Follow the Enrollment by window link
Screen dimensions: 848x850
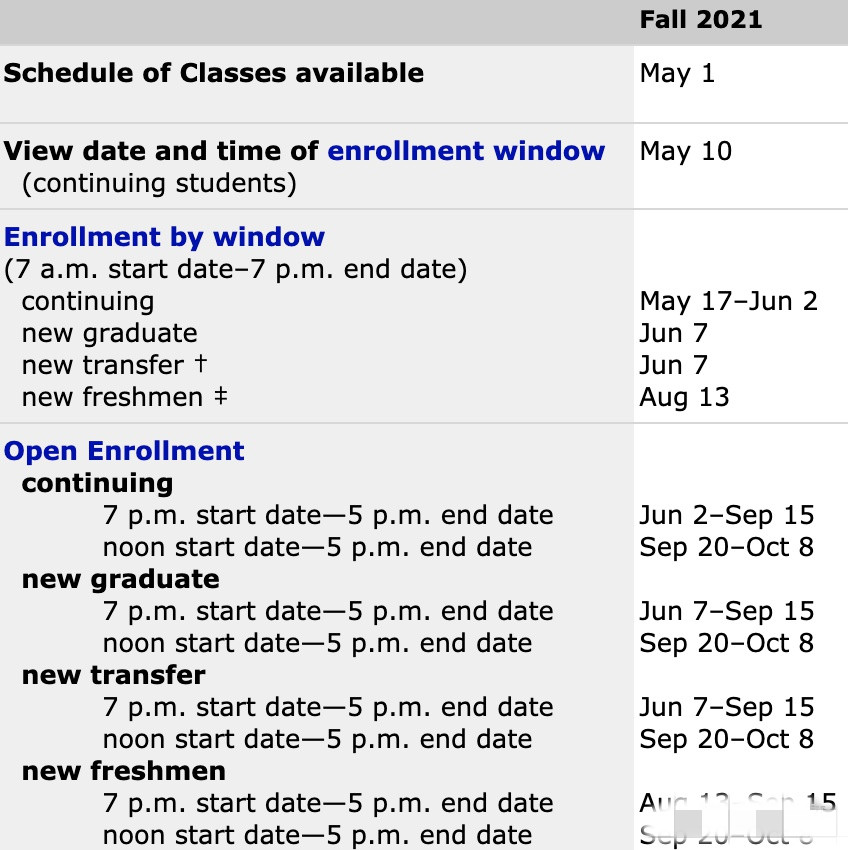pyautogui.click(x=164, y=237)
